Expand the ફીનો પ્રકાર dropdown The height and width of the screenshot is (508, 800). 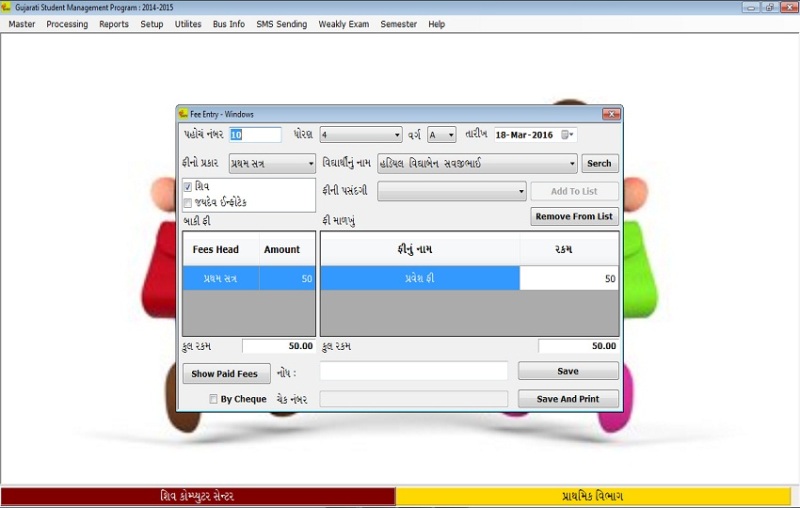(310, 164)
